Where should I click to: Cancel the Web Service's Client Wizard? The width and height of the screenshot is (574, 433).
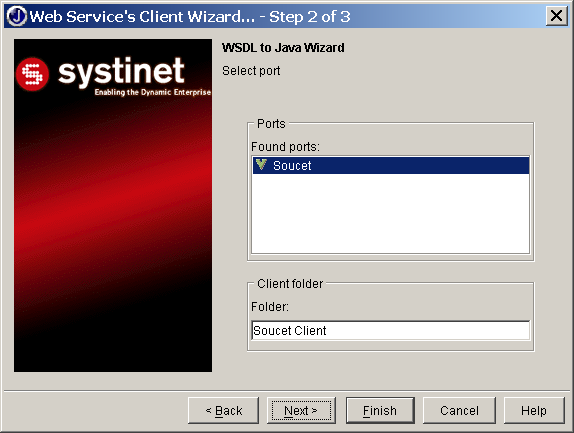coord(459,411)
